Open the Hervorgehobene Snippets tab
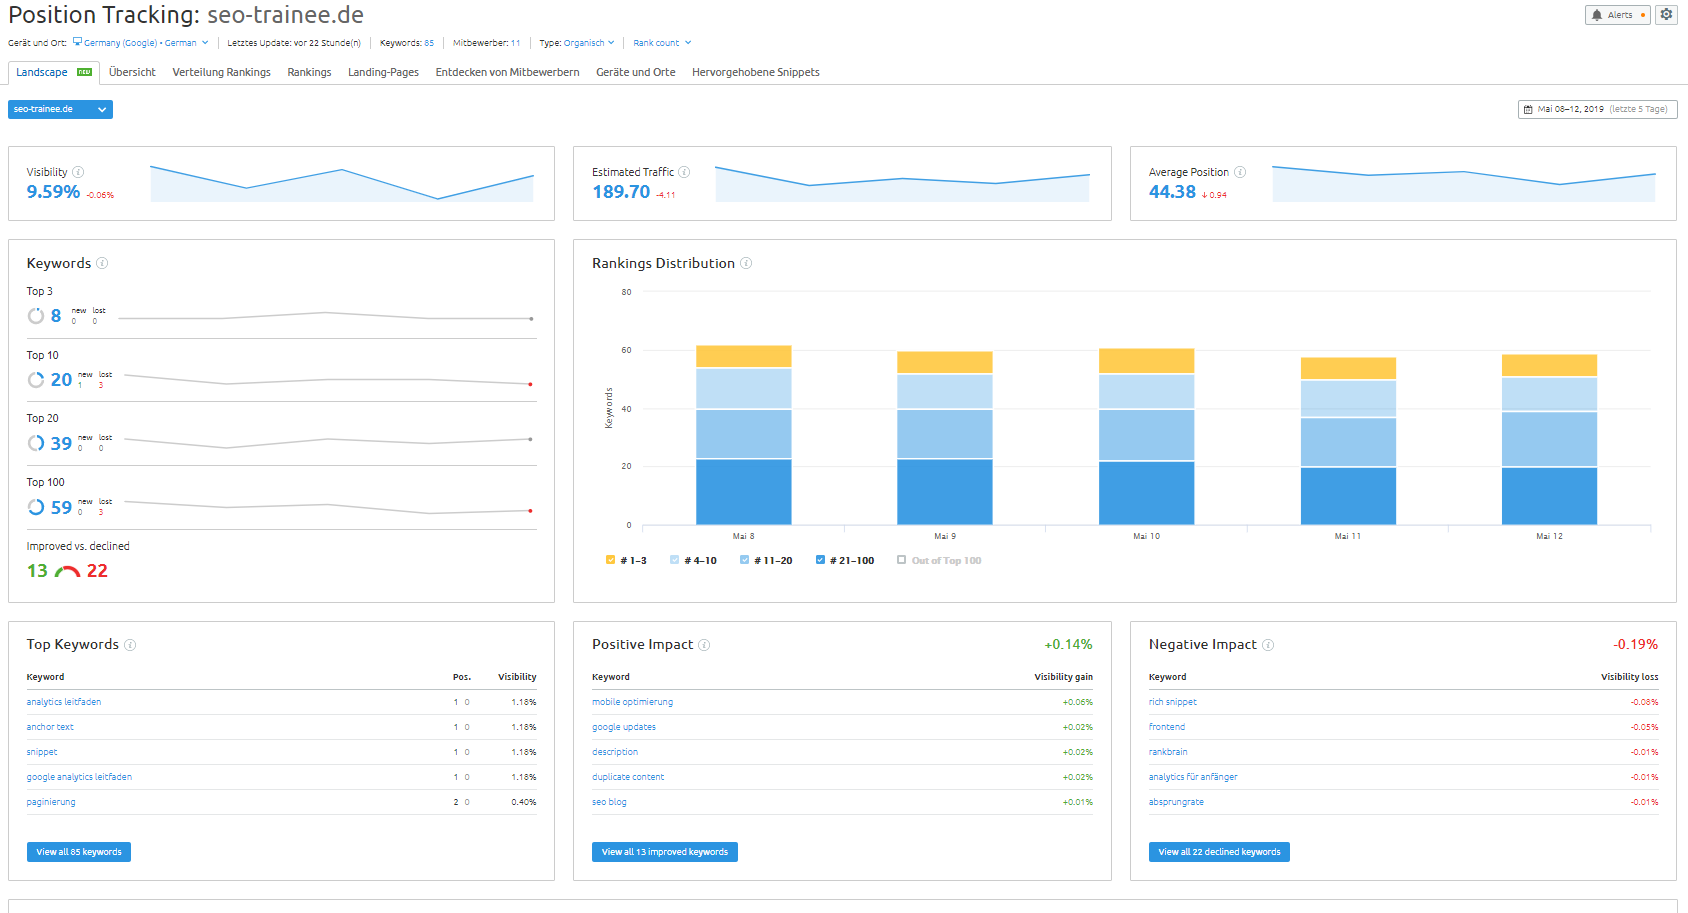The image size is (1688, 913). point(755,71)
